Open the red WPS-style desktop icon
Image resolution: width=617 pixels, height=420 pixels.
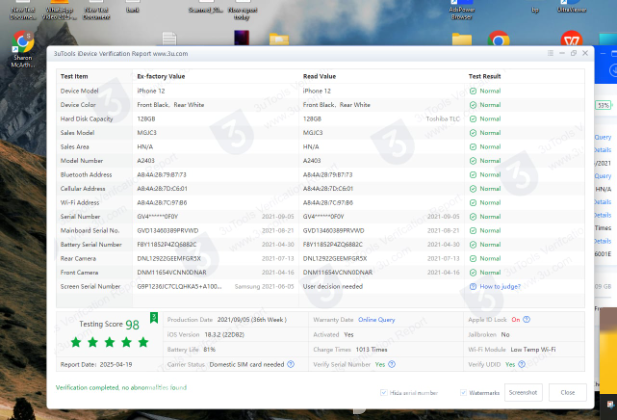[571, 38]
